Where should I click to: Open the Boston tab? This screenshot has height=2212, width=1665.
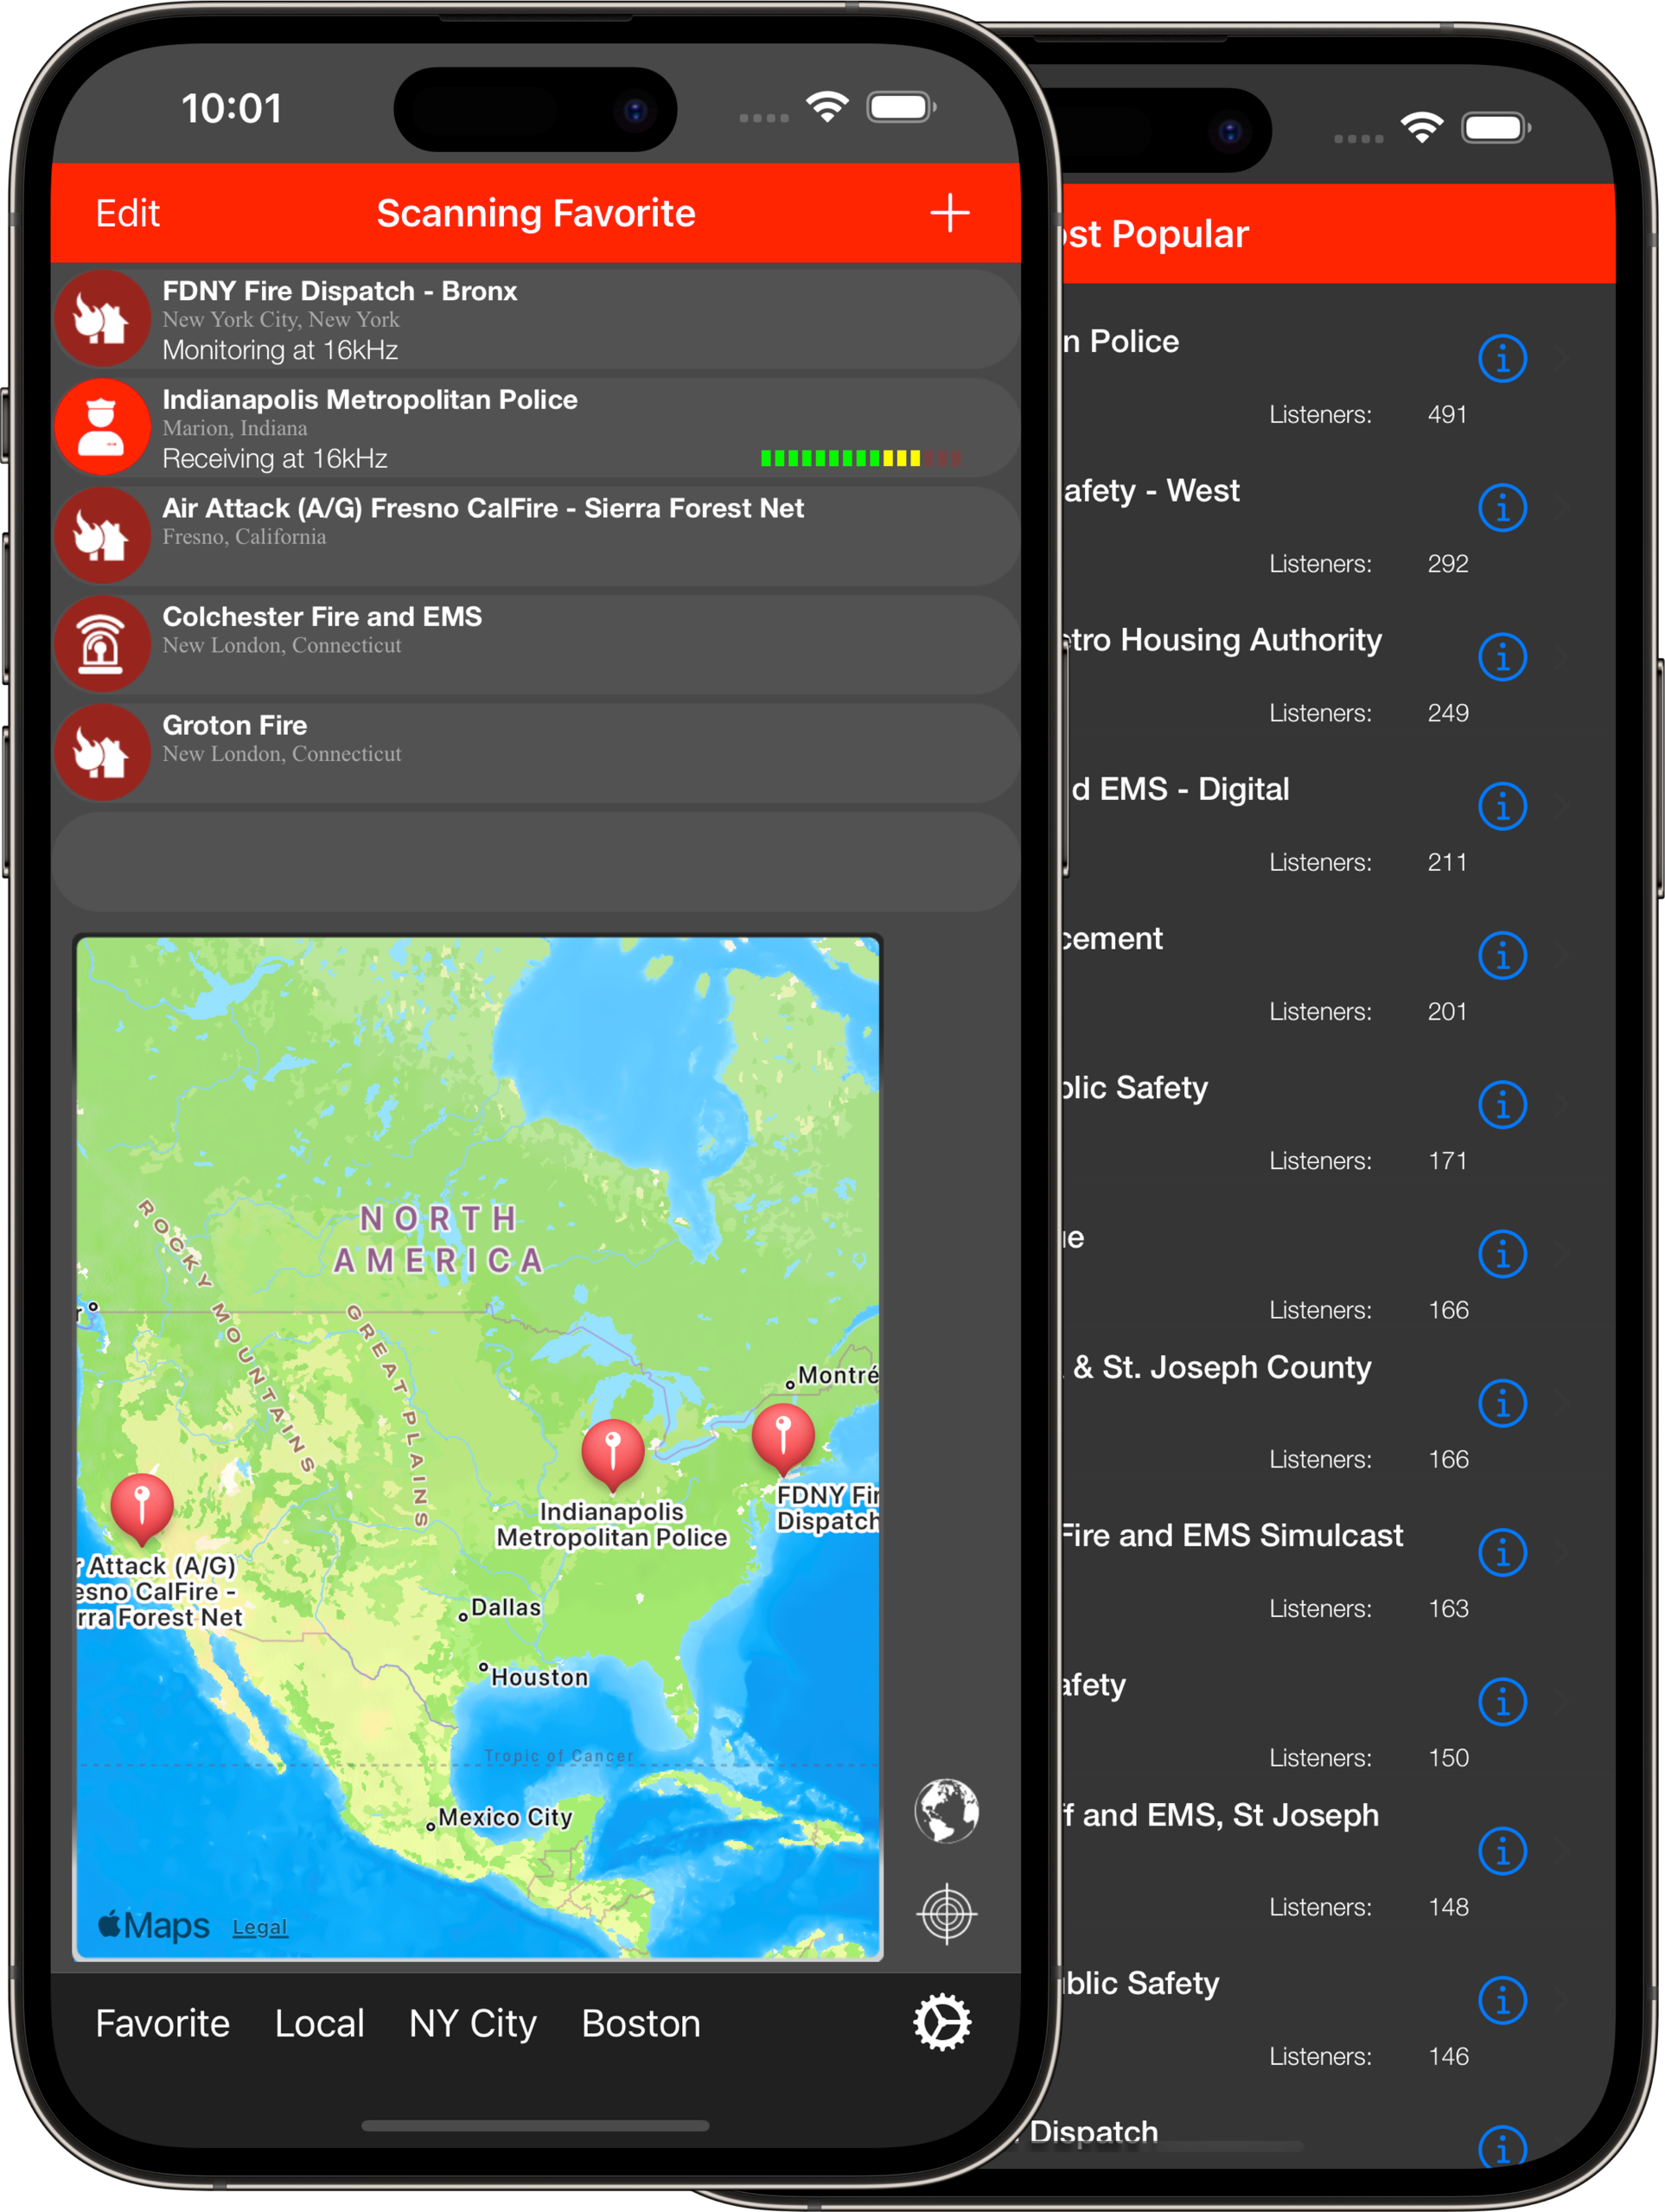tap(640, 2023)
